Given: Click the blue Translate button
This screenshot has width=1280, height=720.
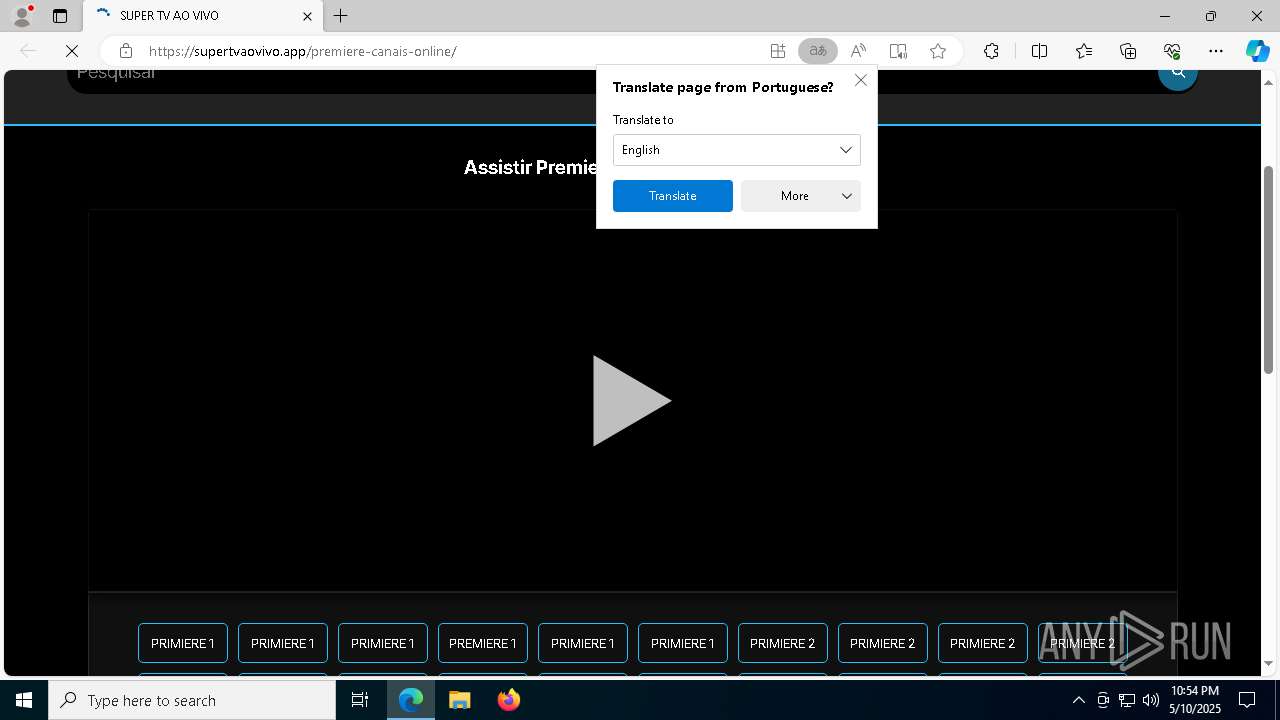Looking at the screenshot, I should 673,196.
